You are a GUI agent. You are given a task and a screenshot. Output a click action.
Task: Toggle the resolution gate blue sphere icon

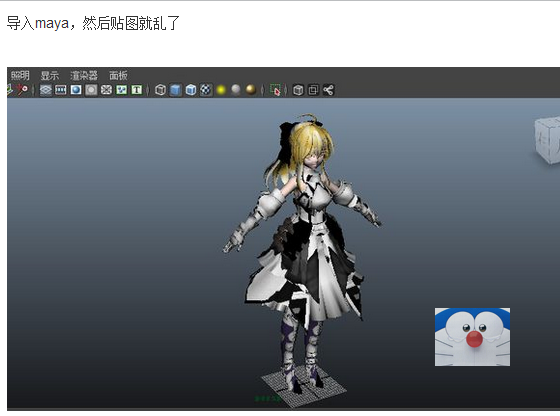76,90
